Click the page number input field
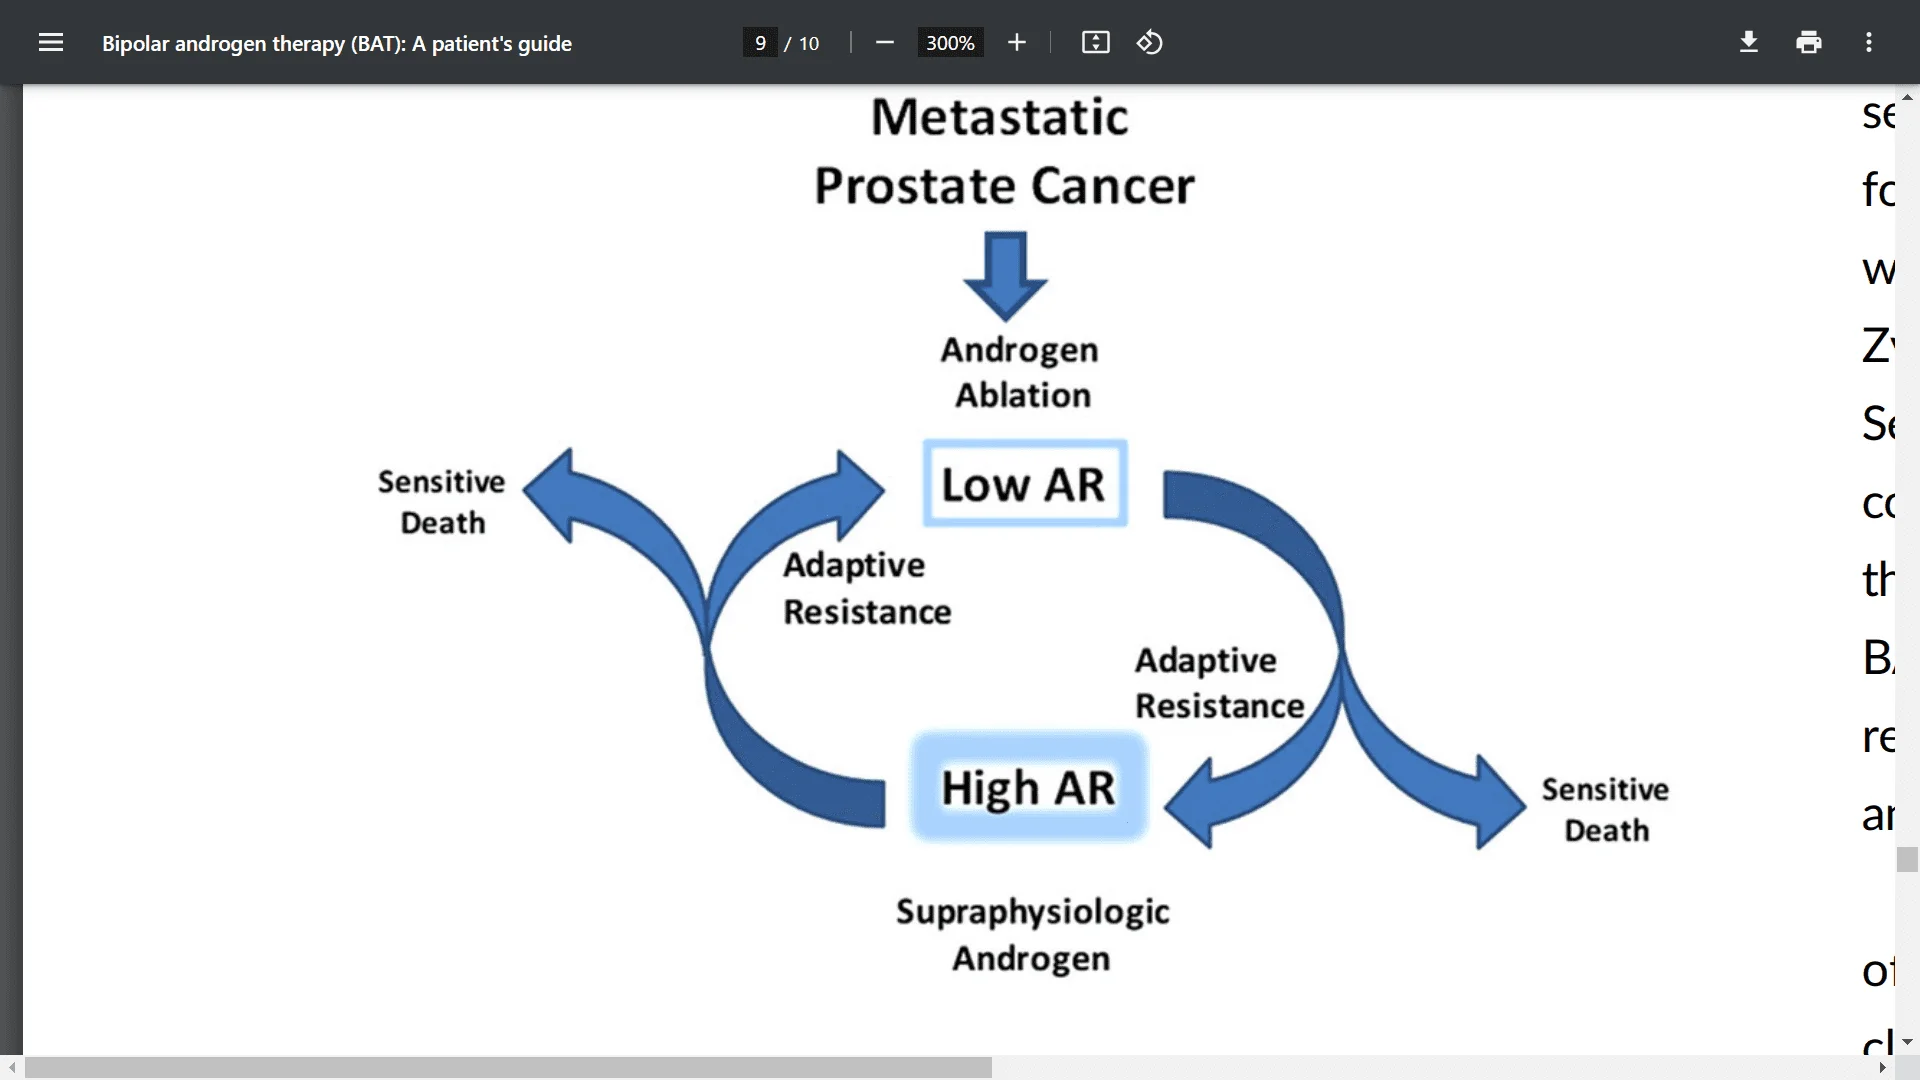Viewport: 1920px width, 1080px height. (760, 43)
